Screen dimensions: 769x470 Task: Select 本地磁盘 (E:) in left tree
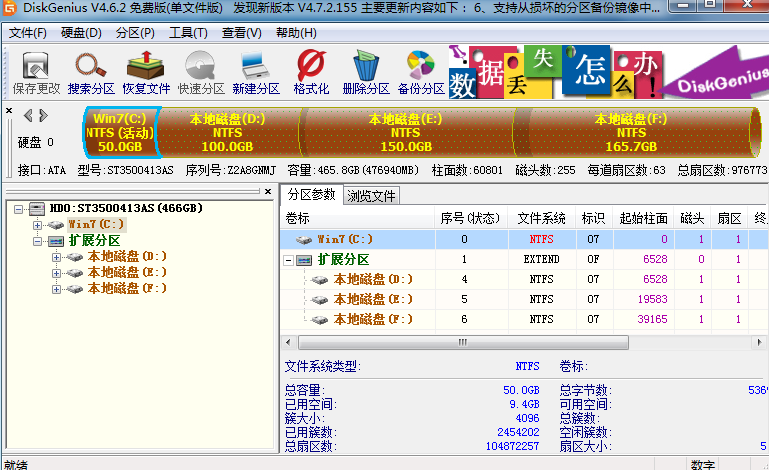pos(127,272)
